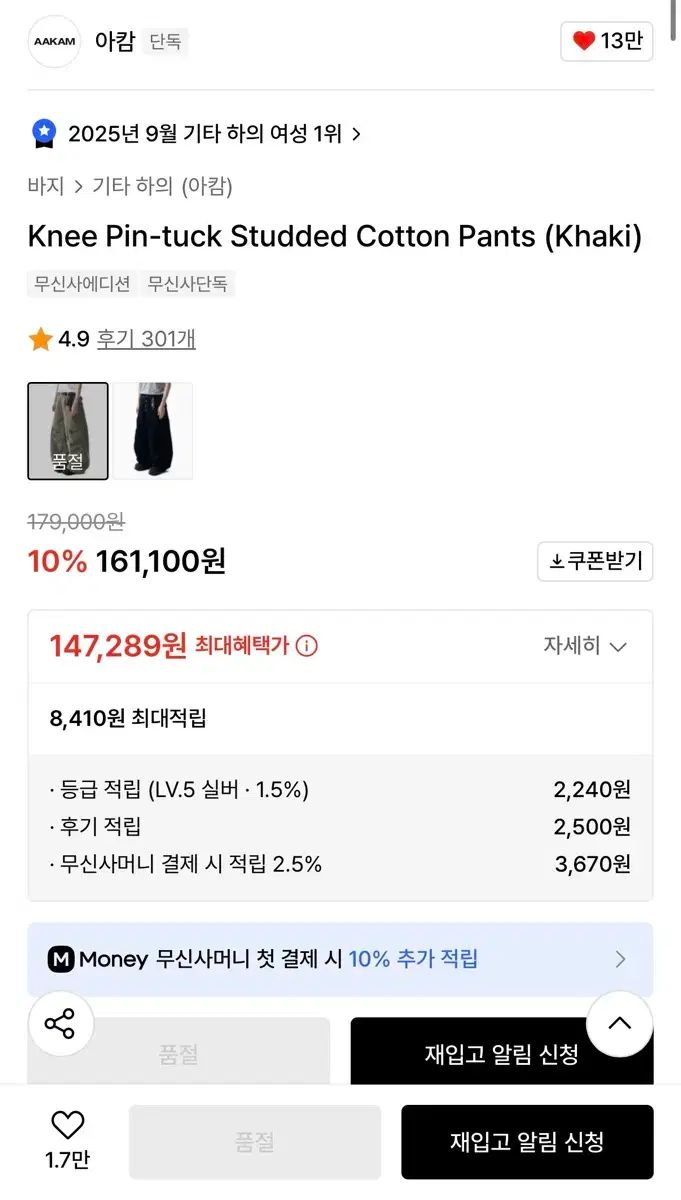Click the yellow rating star icon
This screenshot has height=1200, width=681.
pos(41,340)
